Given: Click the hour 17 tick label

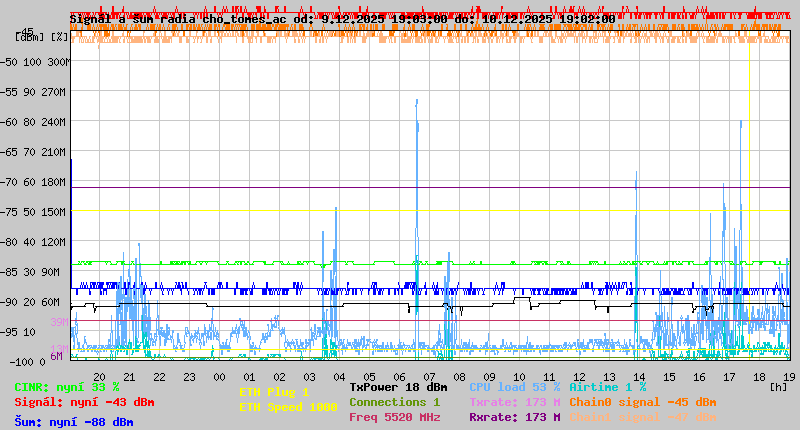Looking at the screenshot, I should tap(730, 377).
